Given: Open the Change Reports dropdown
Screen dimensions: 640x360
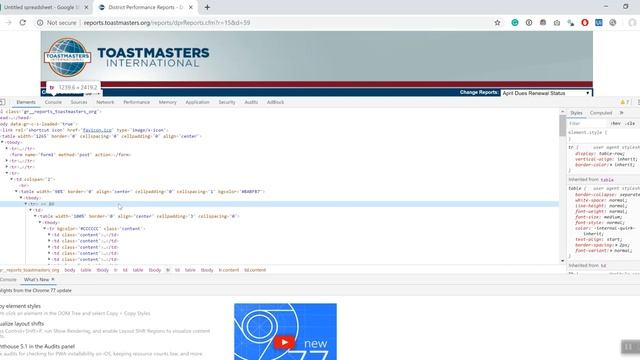Looking at the screenshot, I should click(x=546, y=93).
